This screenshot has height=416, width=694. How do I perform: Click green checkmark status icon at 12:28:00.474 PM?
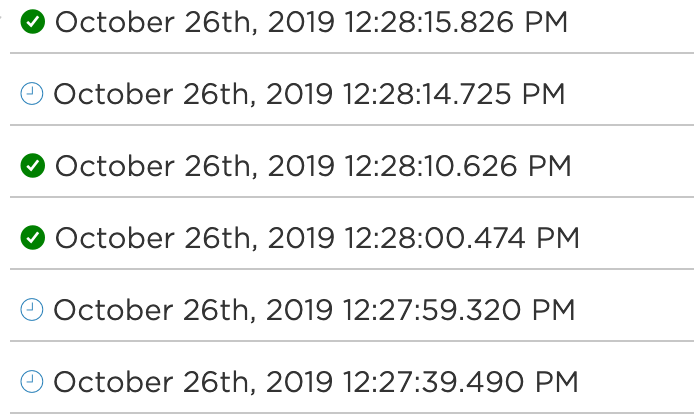pyautogui.click(x=33, y=238)
